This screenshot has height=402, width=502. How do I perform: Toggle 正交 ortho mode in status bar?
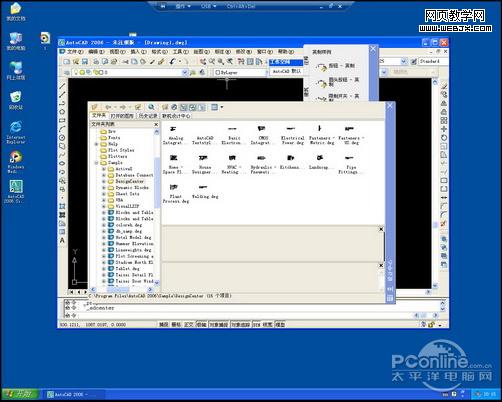tap(189, 324)
